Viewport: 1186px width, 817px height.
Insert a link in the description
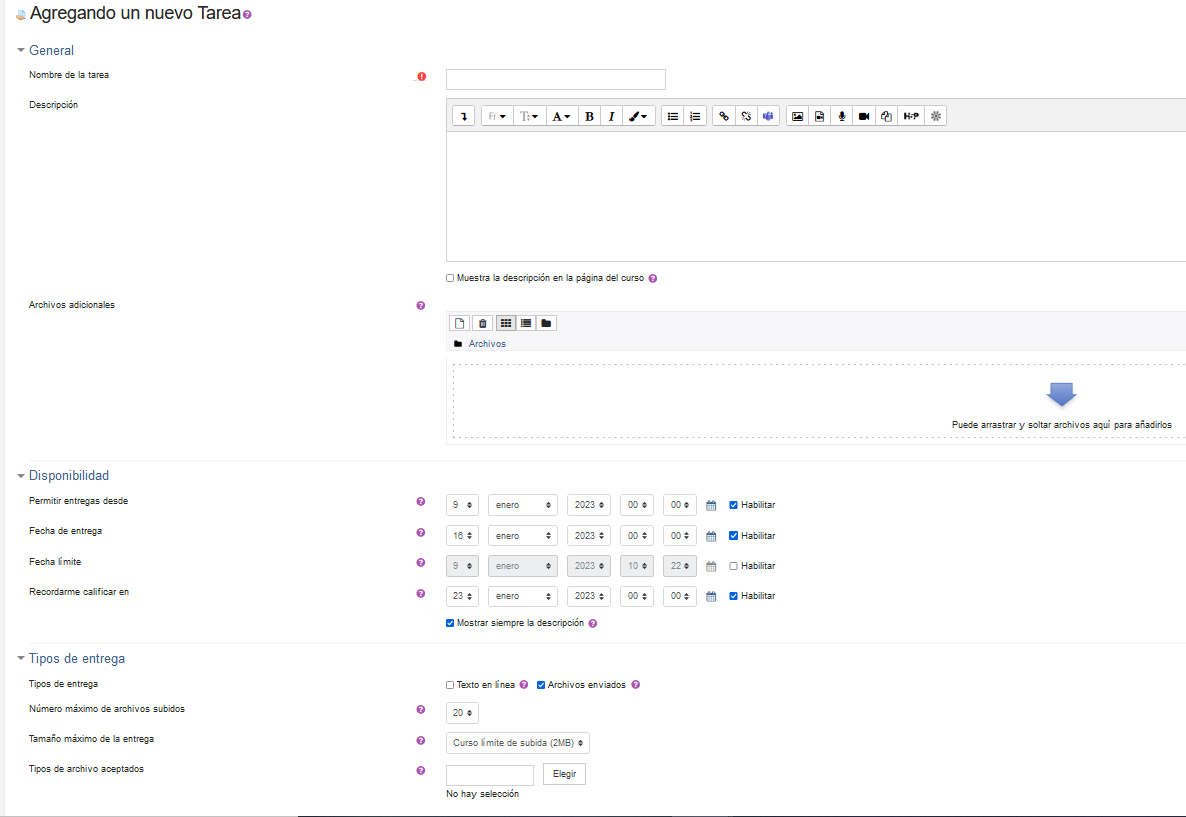coord(724,116)
